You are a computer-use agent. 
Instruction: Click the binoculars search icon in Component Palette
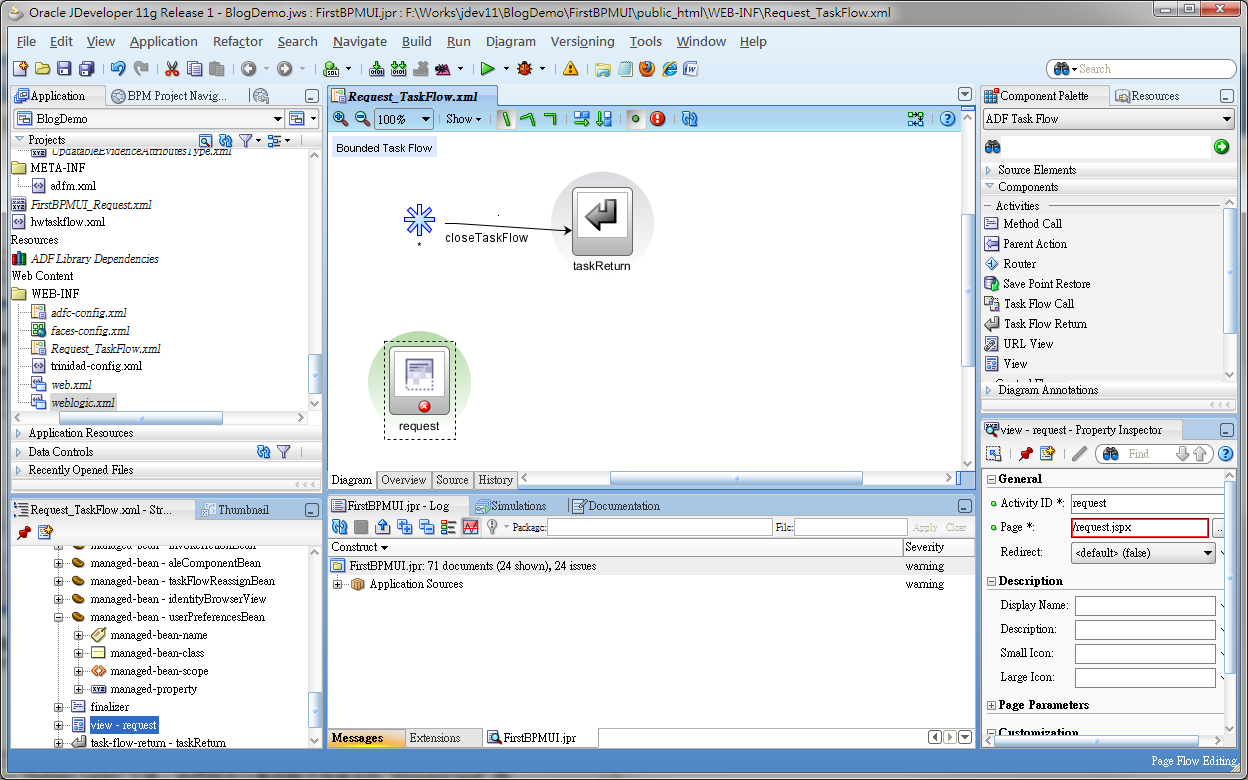[x=993, y=147]
